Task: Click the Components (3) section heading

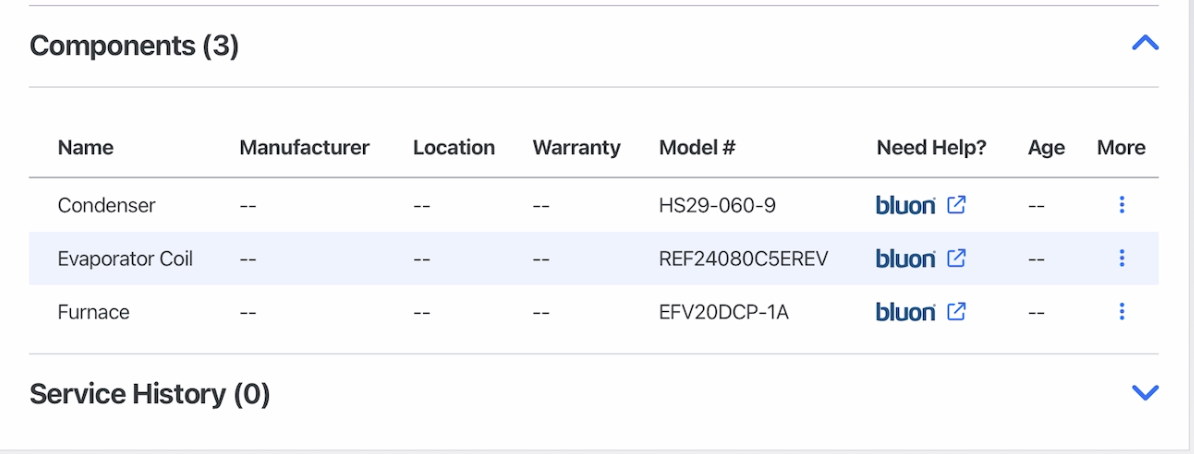Action: [x=134, y=46]
